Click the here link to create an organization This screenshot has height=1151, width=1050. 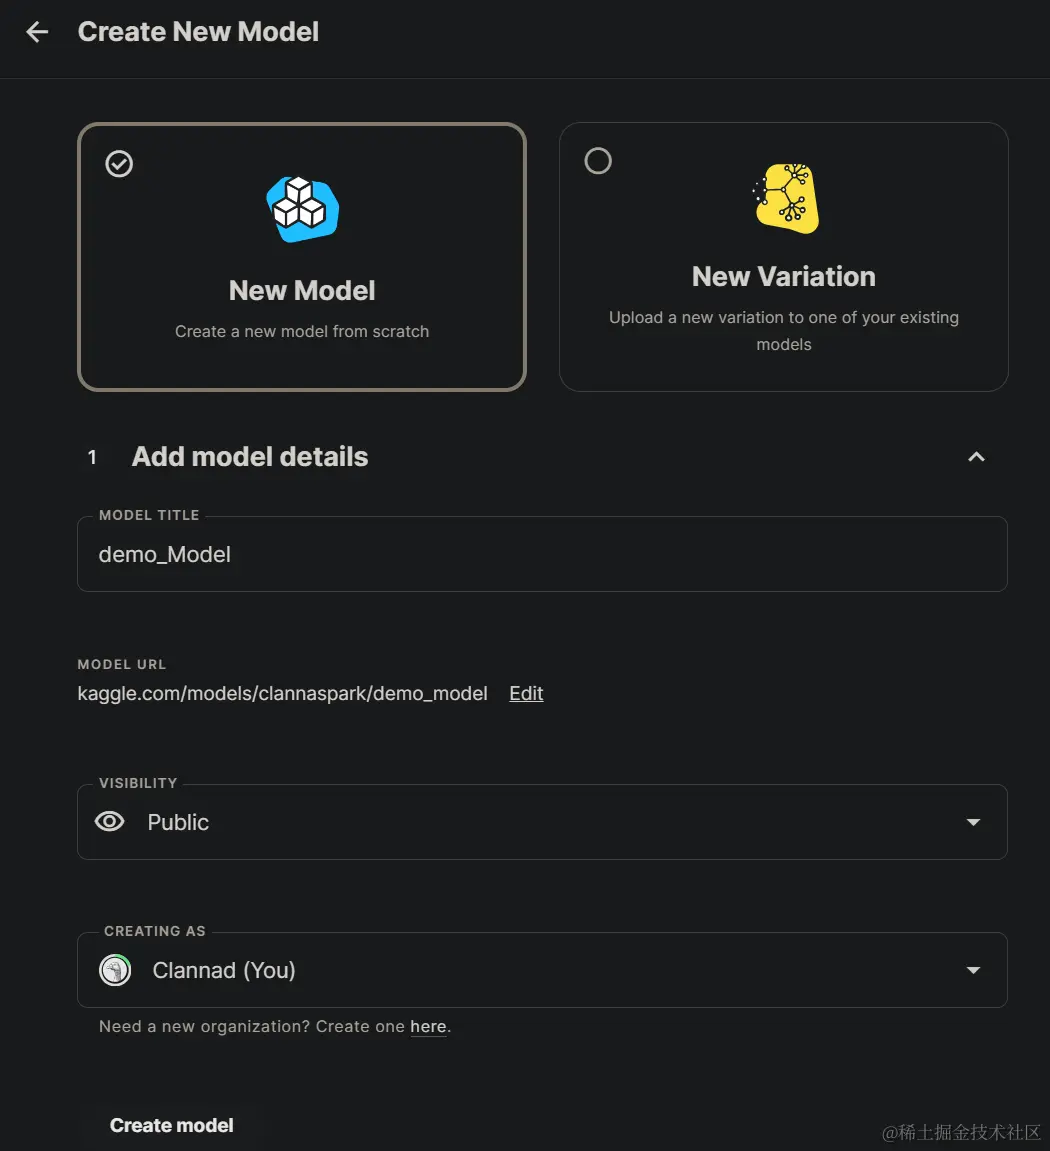[428, 1026]
